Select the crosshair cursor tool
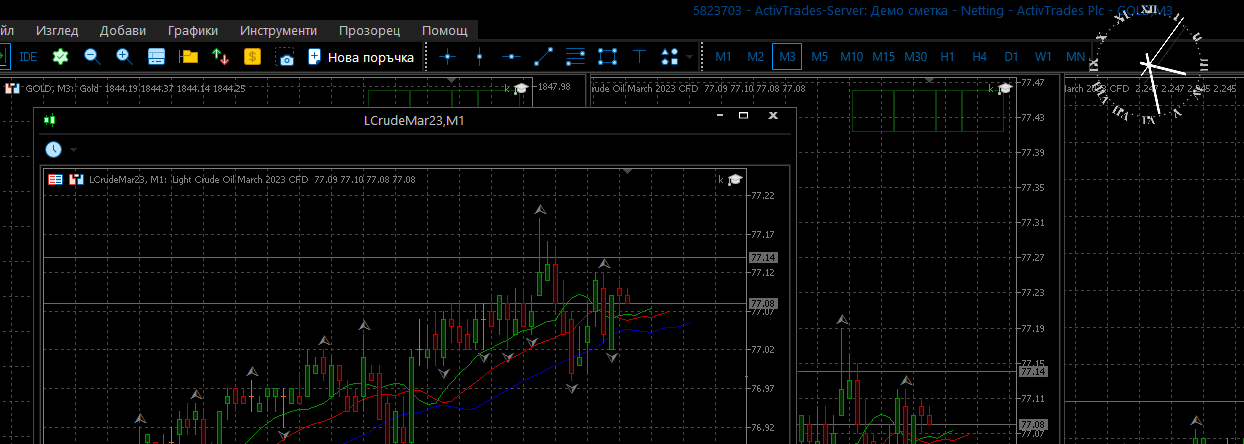Viewport: 1244px width, 444px height. point(447,57)
